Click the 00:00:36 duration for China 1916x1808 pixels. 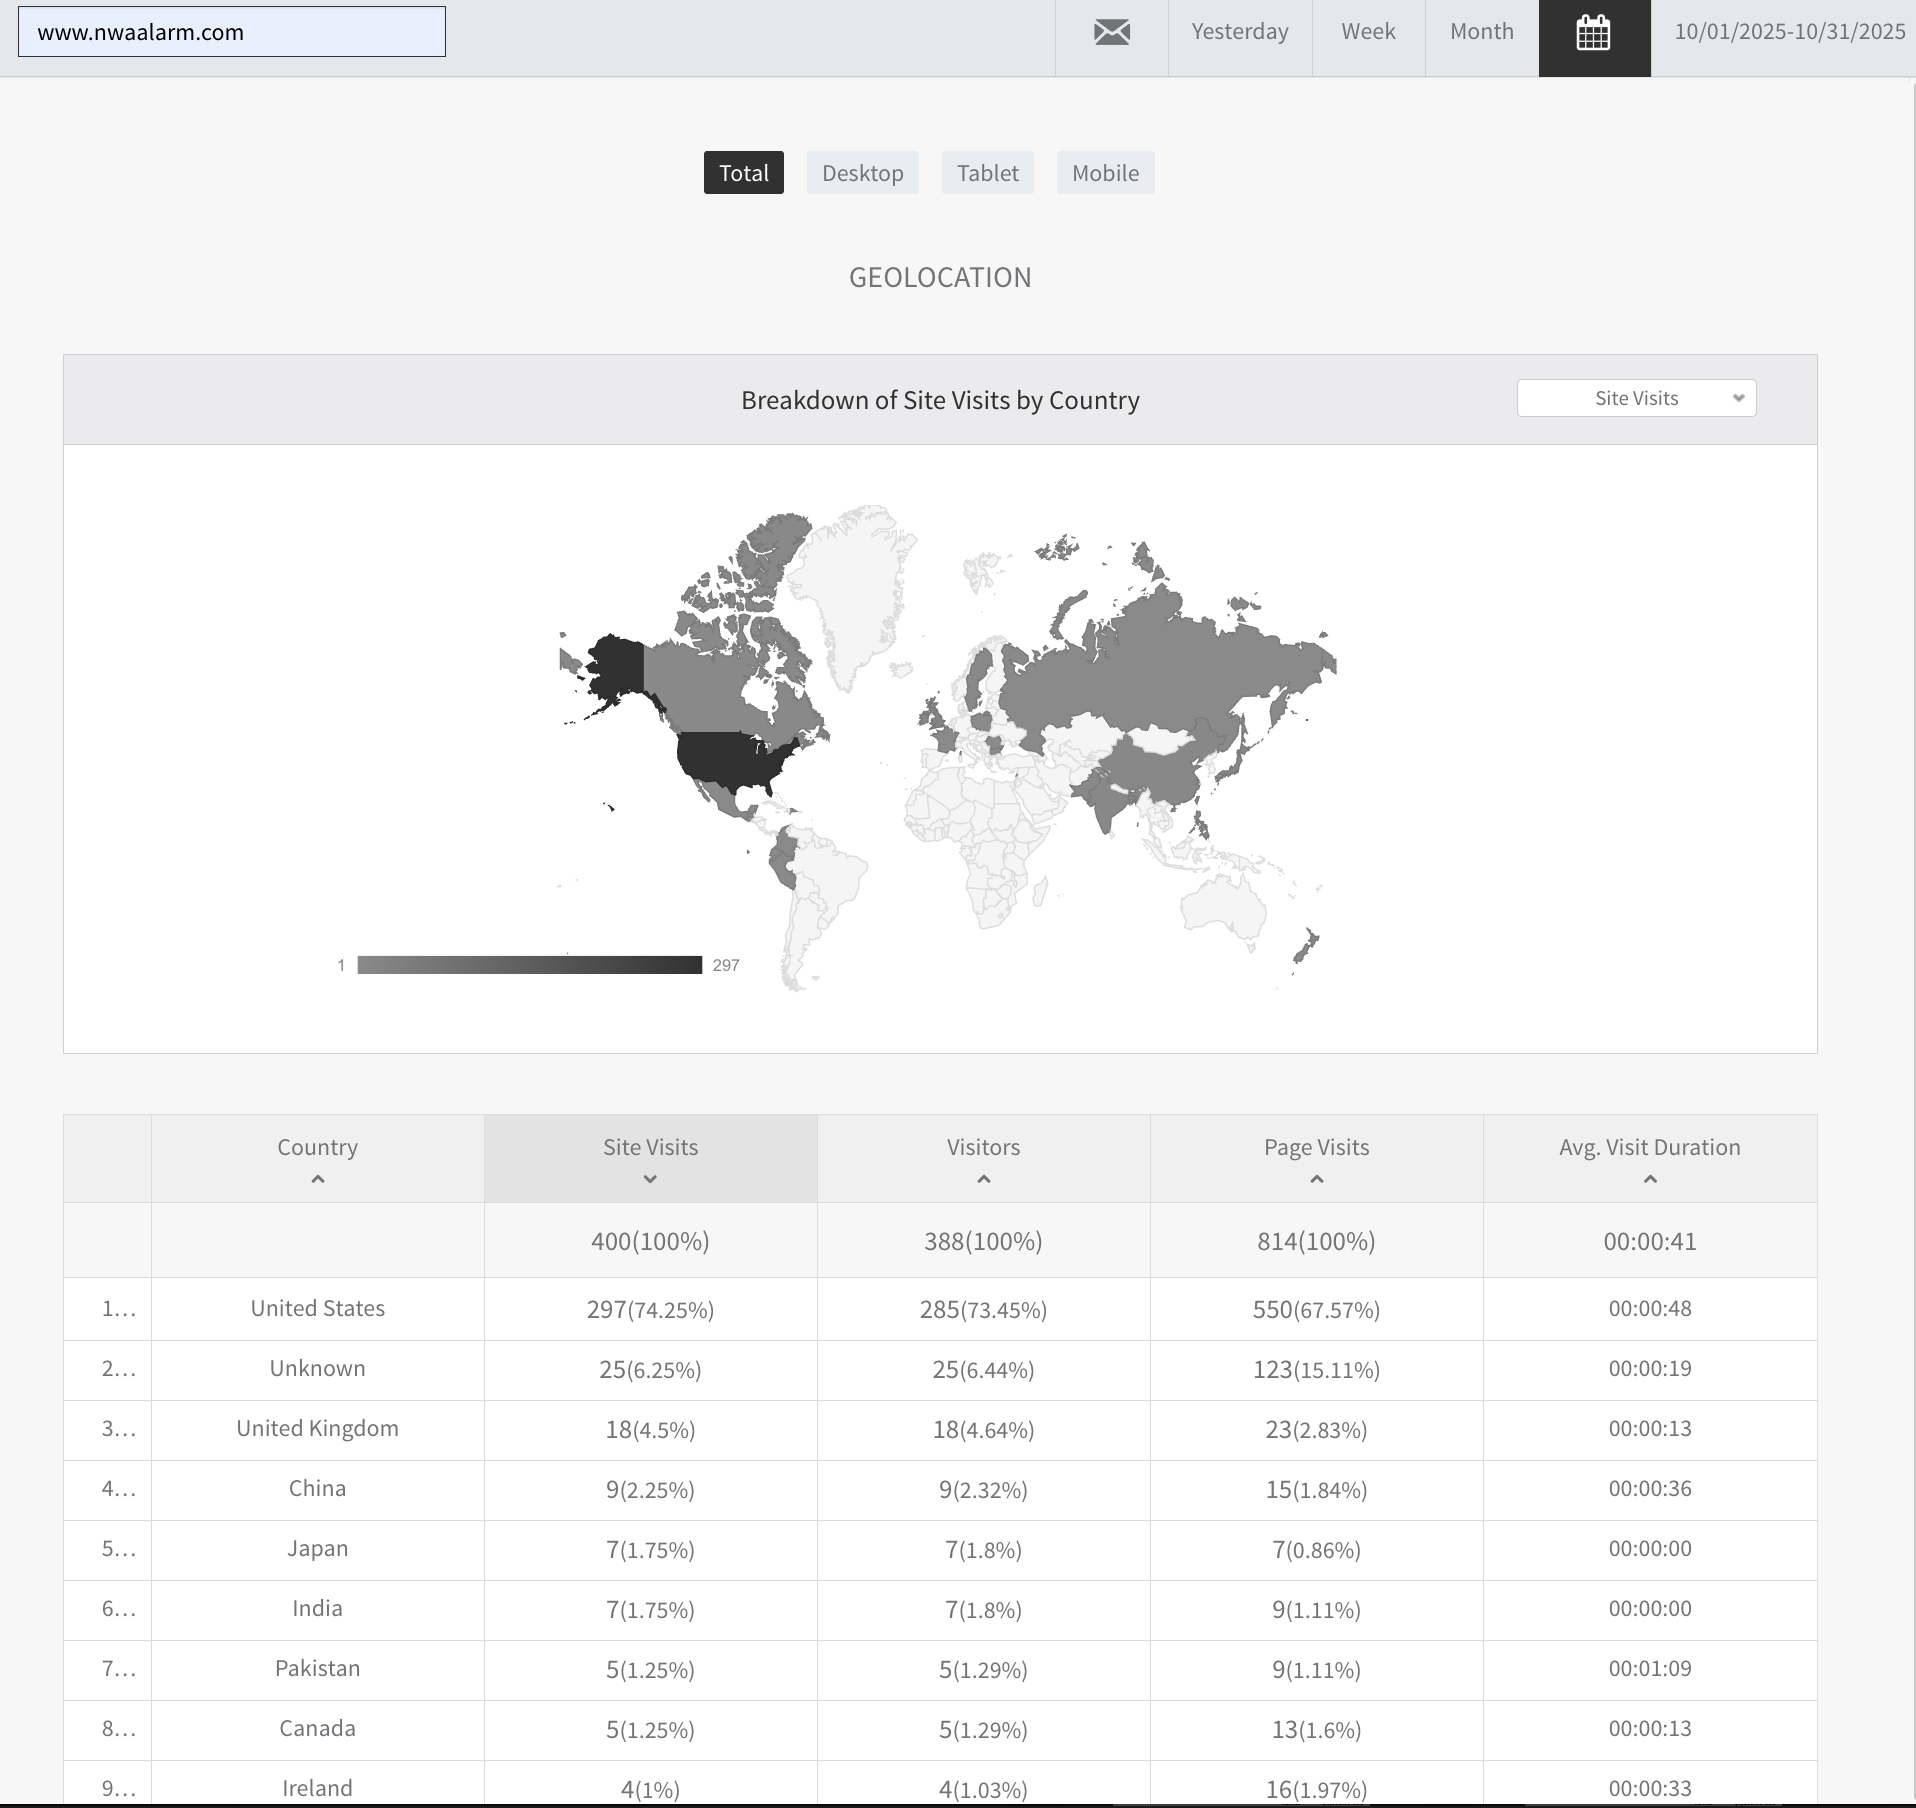(1650, 1489)
